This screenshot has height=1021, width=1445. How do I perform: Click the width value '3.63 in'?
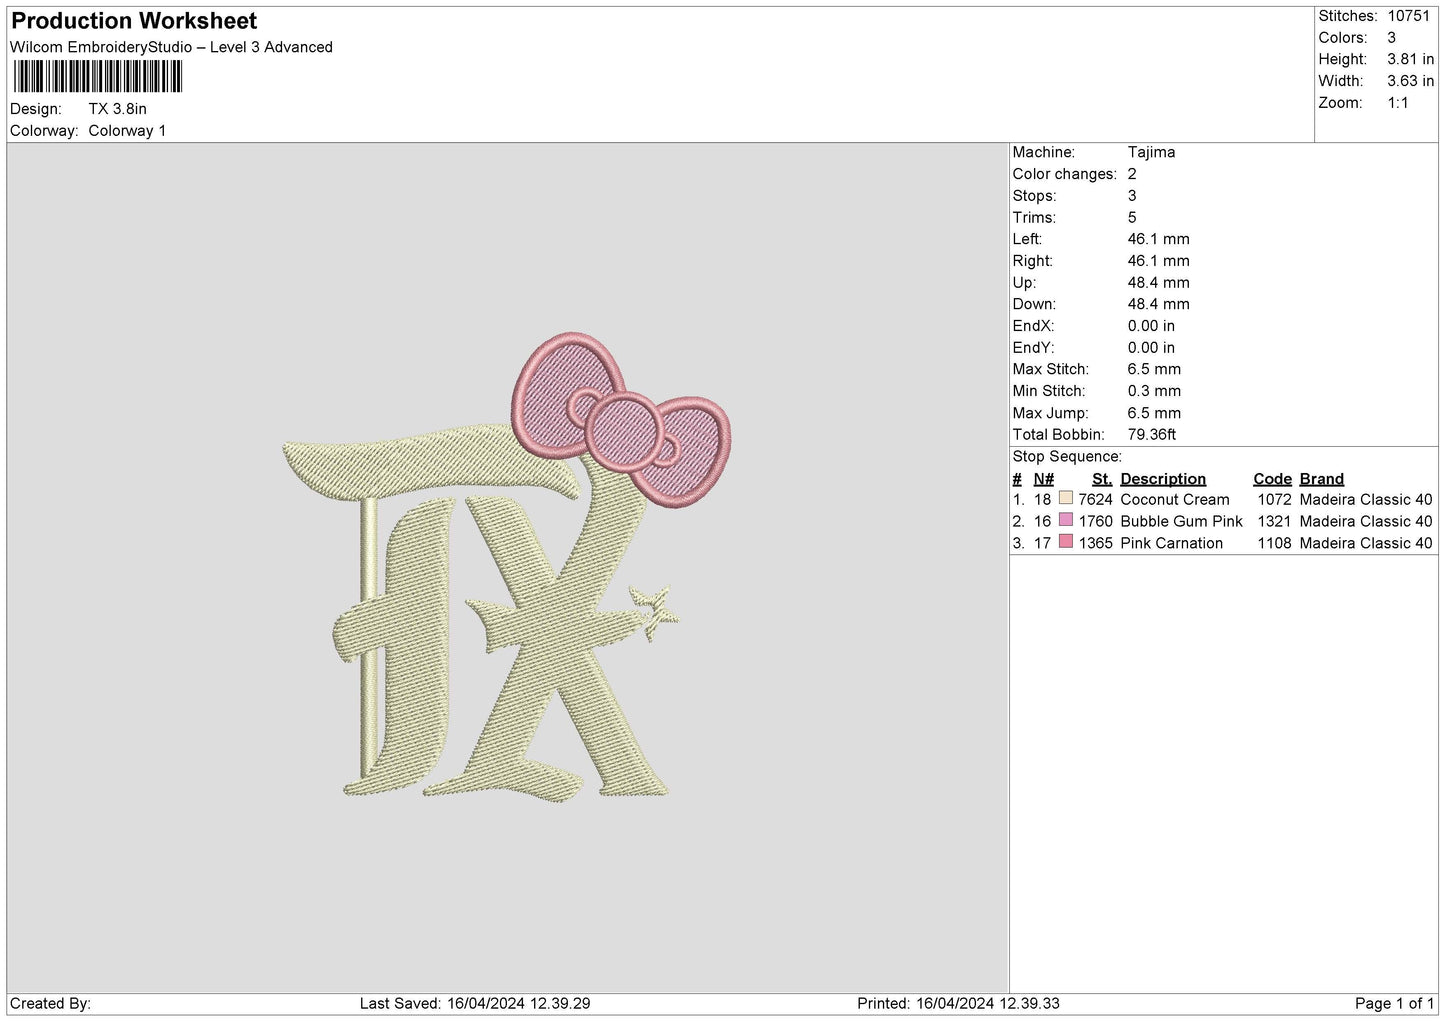pyautogui.click(x=1410, y=81)
